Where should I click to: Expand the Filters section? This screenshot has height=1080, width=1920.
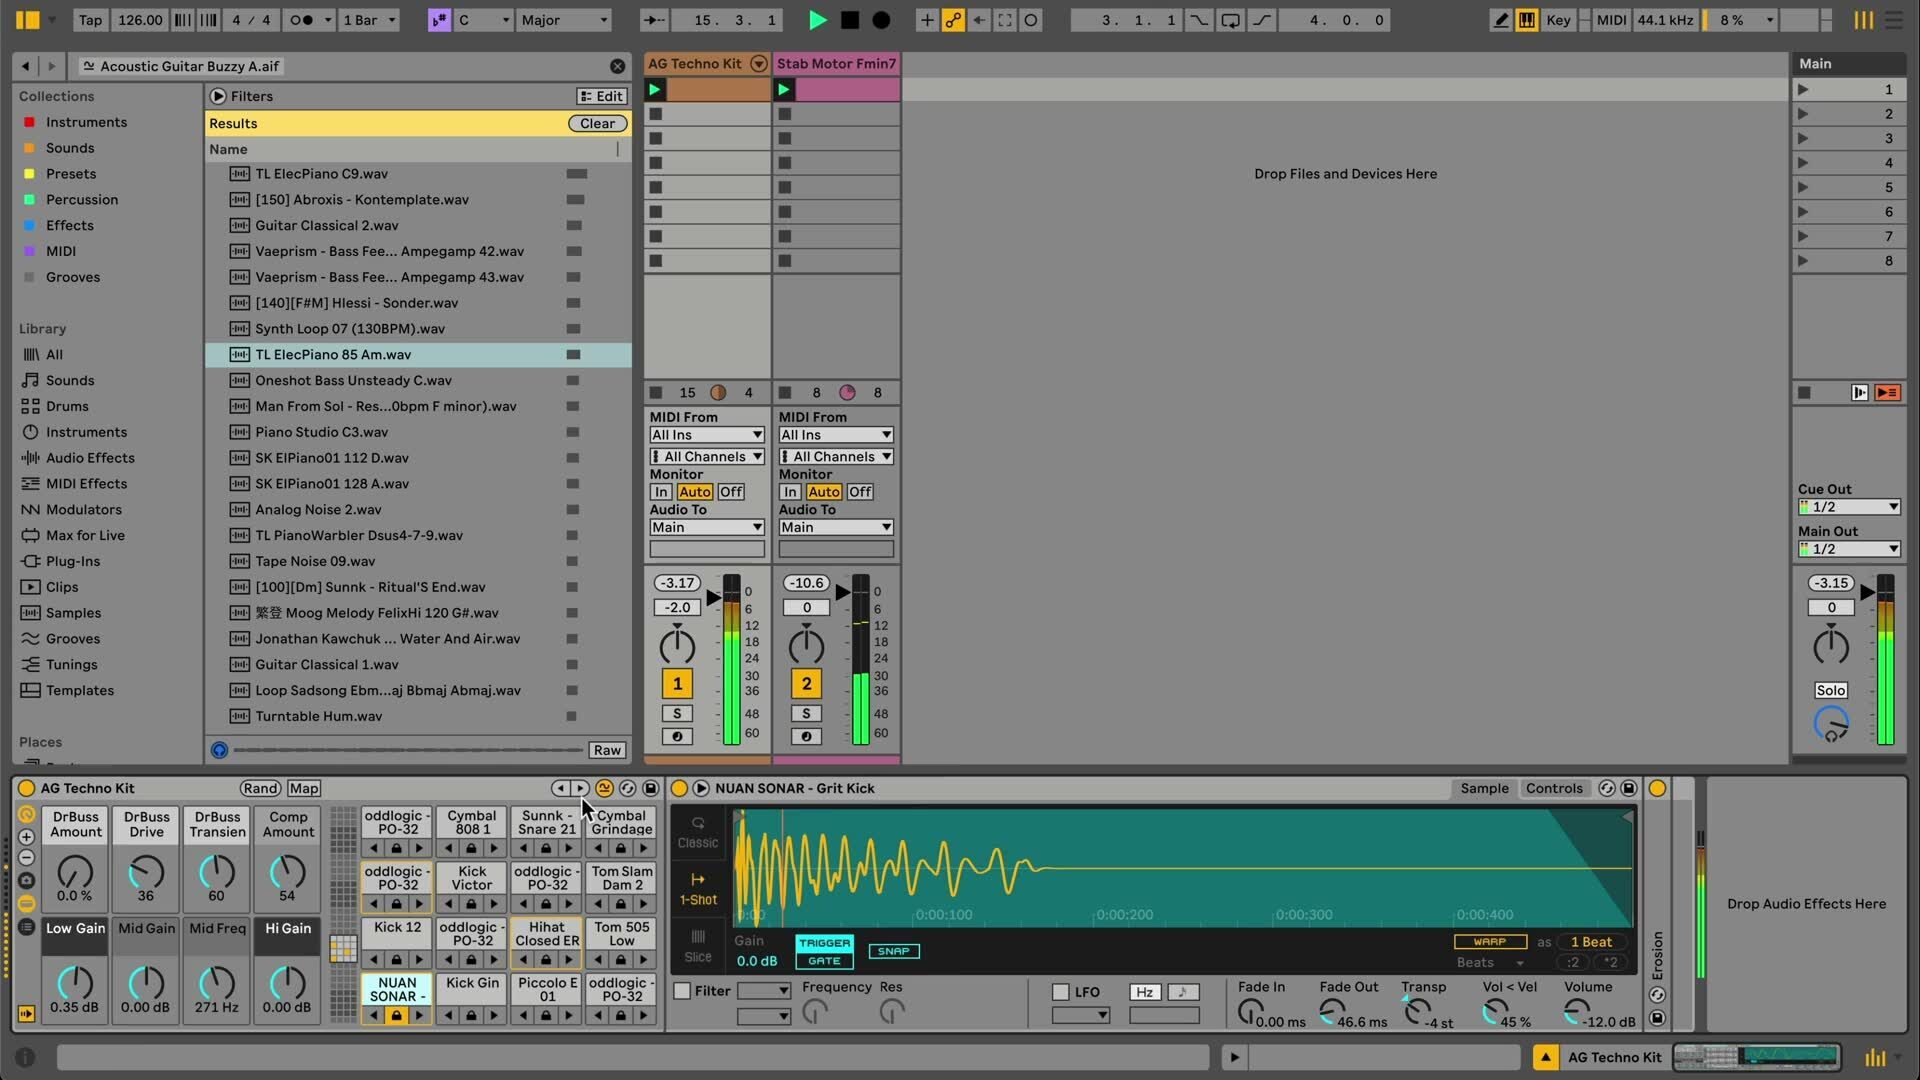(x=218, y=96)
